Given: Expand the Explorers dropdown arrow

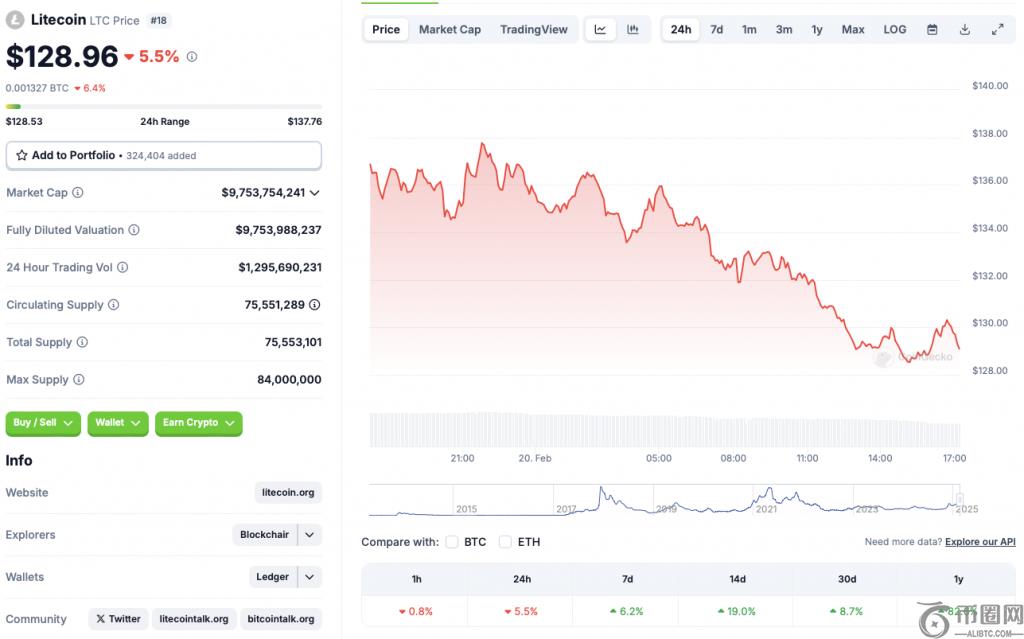Looking at the screenshot, I should 310,535.
